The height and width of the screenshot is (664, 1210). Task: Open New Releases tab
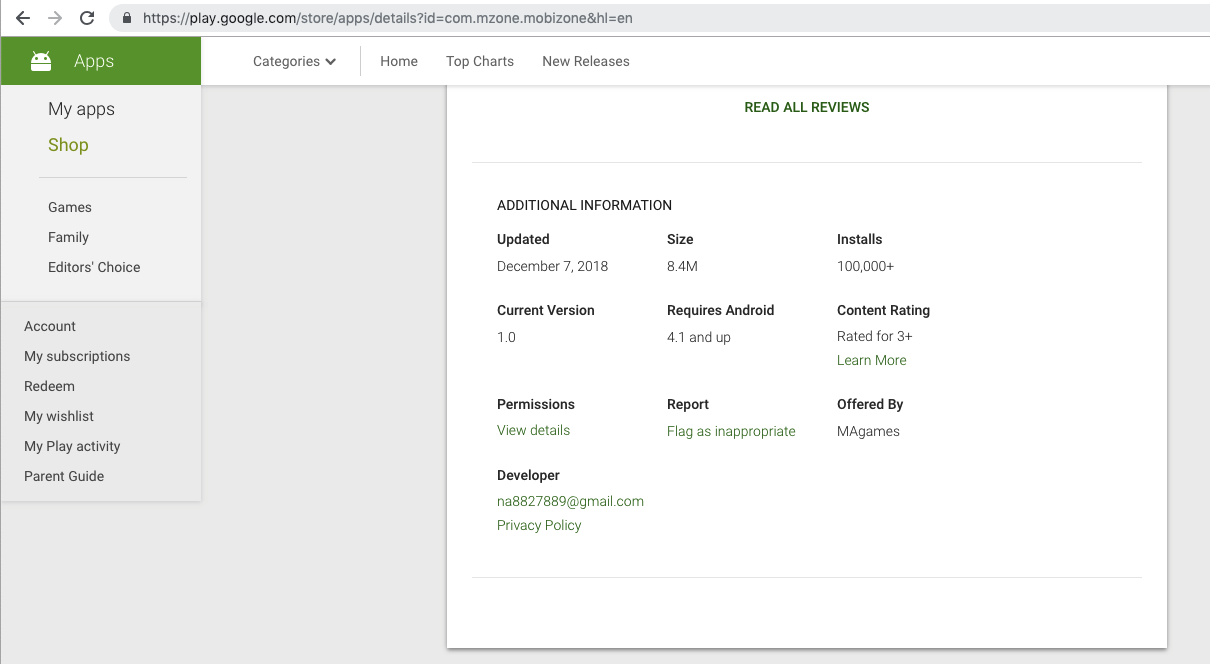[x=586, y=61]
